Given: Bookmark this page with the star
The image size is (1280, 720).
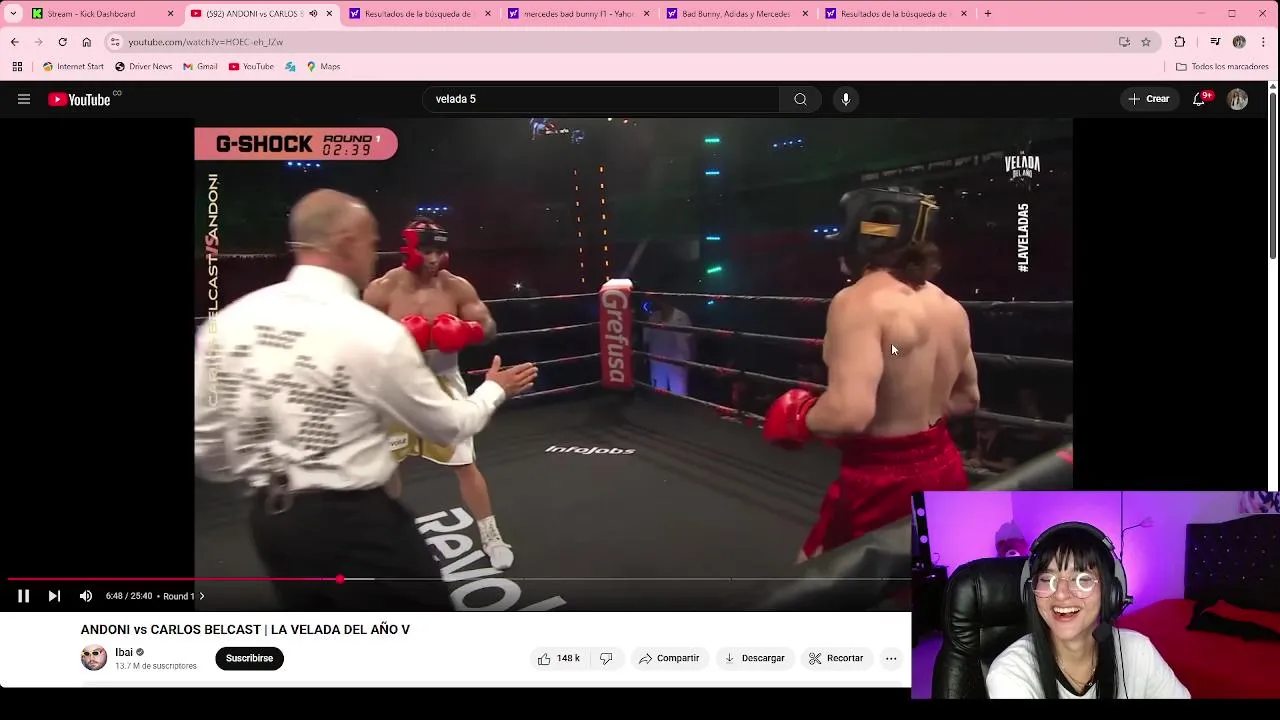Looking at the screenshot, I should click(x=1146, y=42).
